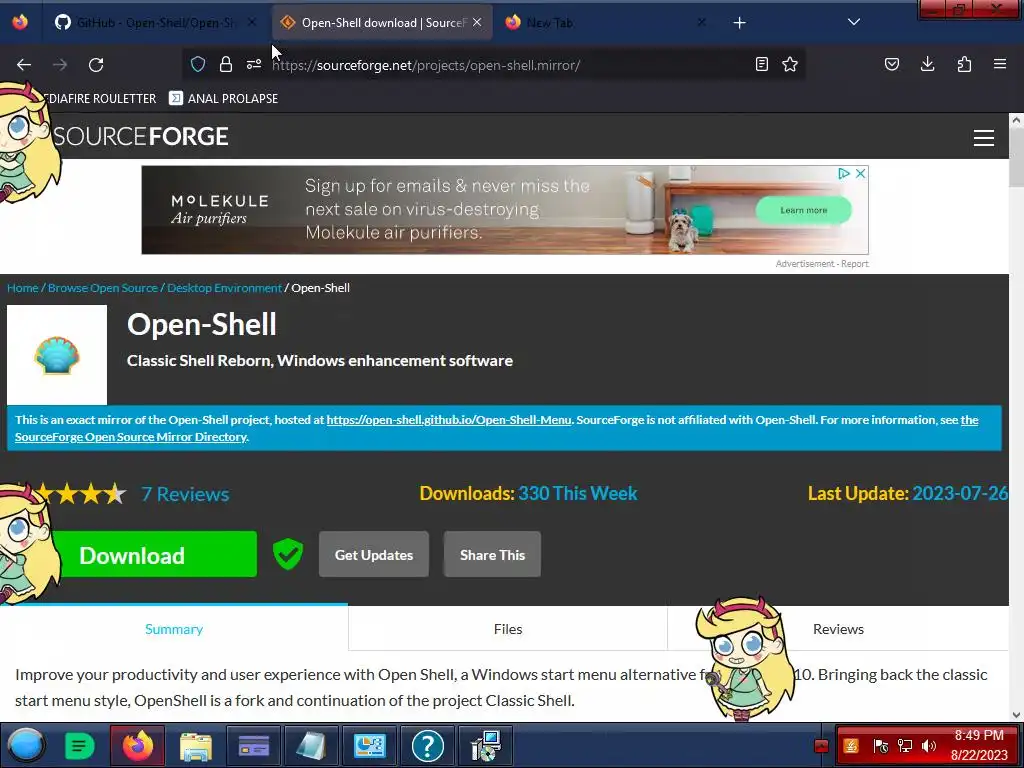
Task: Open the Summary tab
Action: [174, 629]
